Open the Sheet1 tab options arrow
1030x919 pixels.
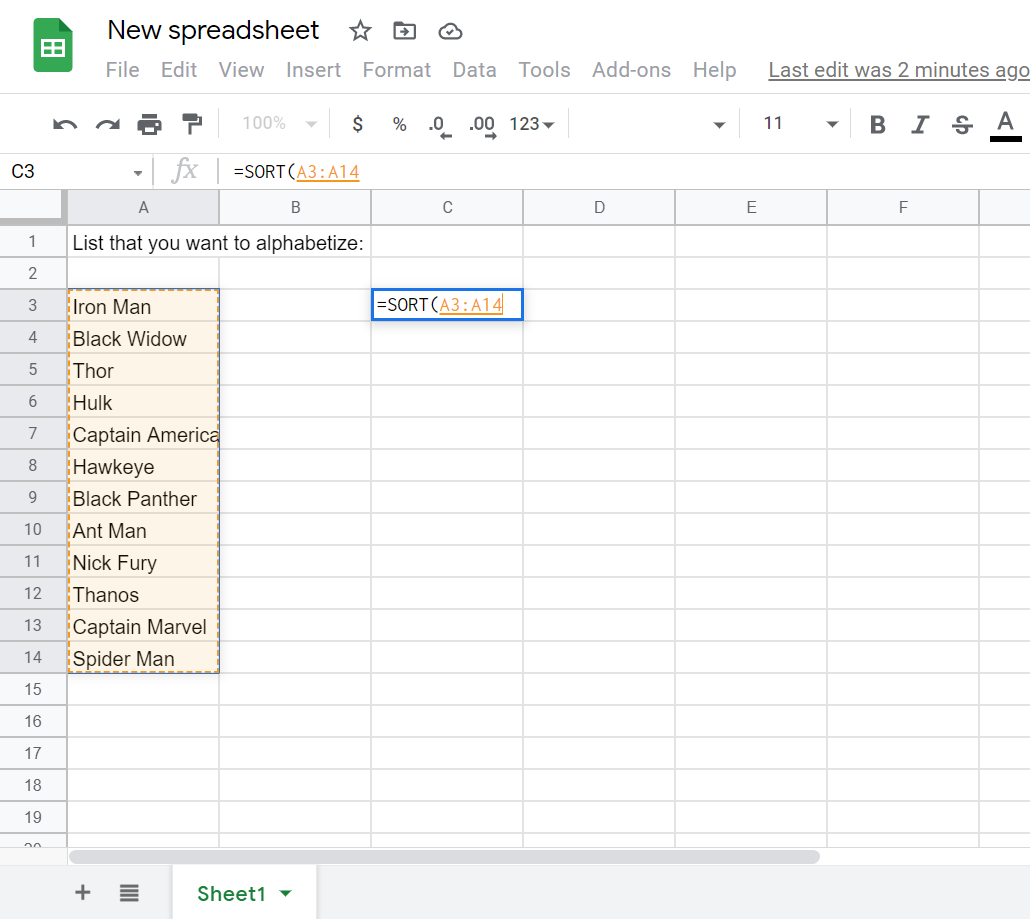click(x=286, y=893)
